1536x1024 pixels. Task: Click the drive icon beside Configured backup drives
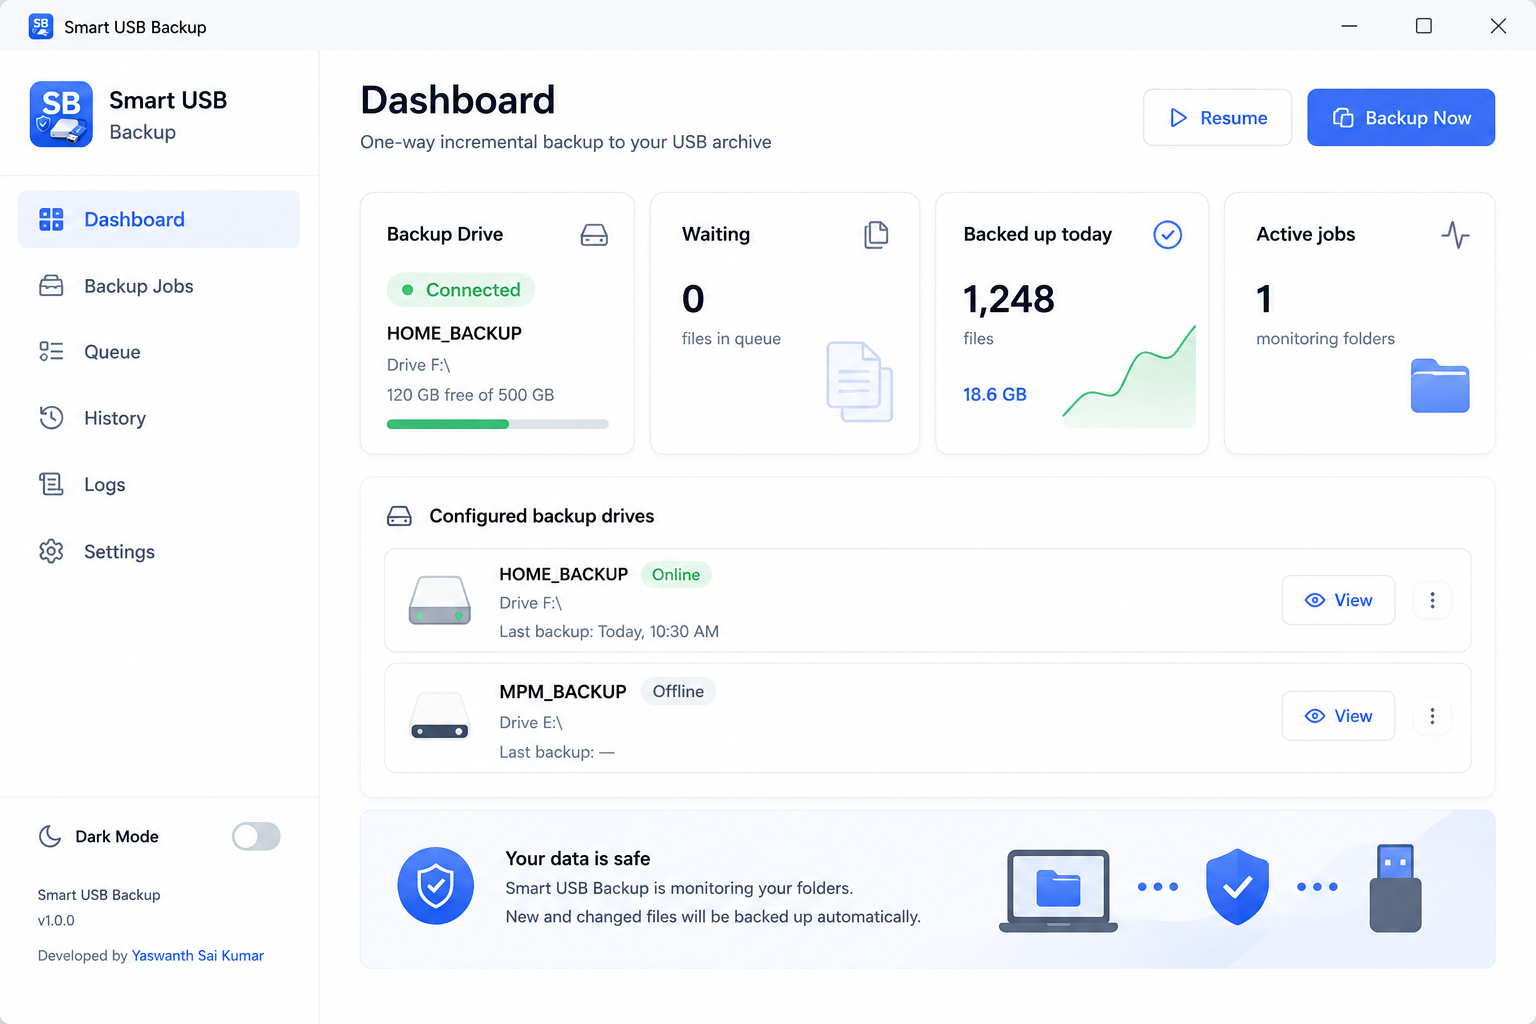click(x=399, y=516)
